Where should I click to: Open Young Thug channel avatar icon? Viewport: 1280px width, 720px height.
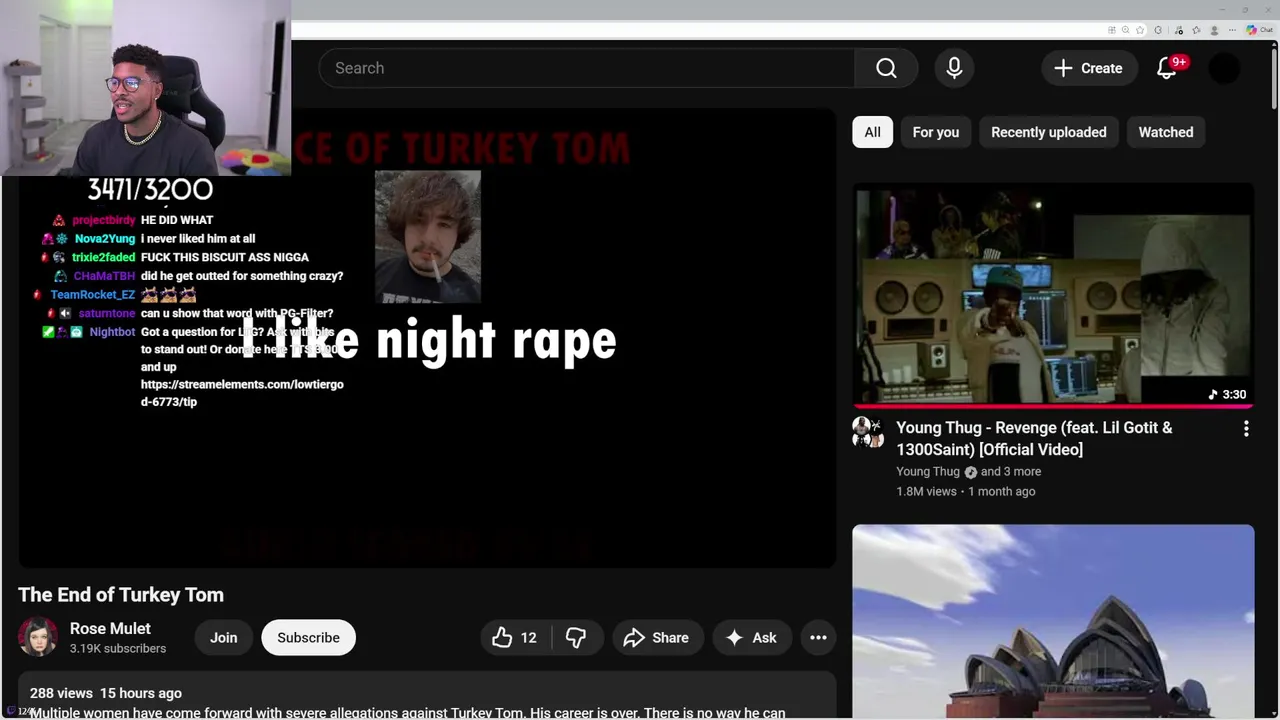pos(868,432)
